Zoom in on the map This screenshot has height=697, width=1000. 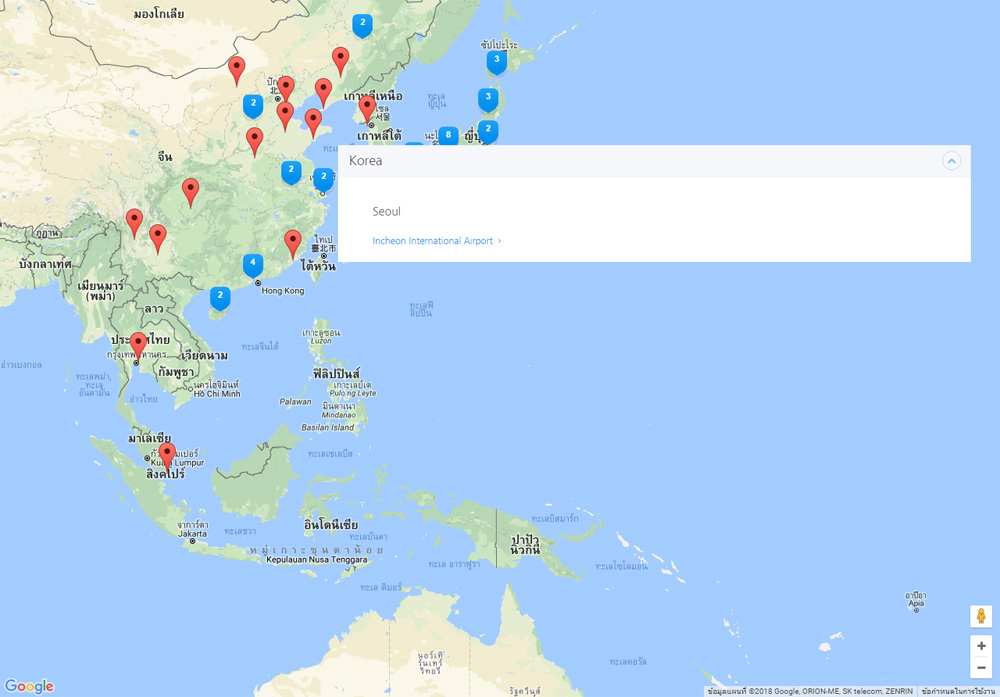pyautogui.click(x=981, y=646)
